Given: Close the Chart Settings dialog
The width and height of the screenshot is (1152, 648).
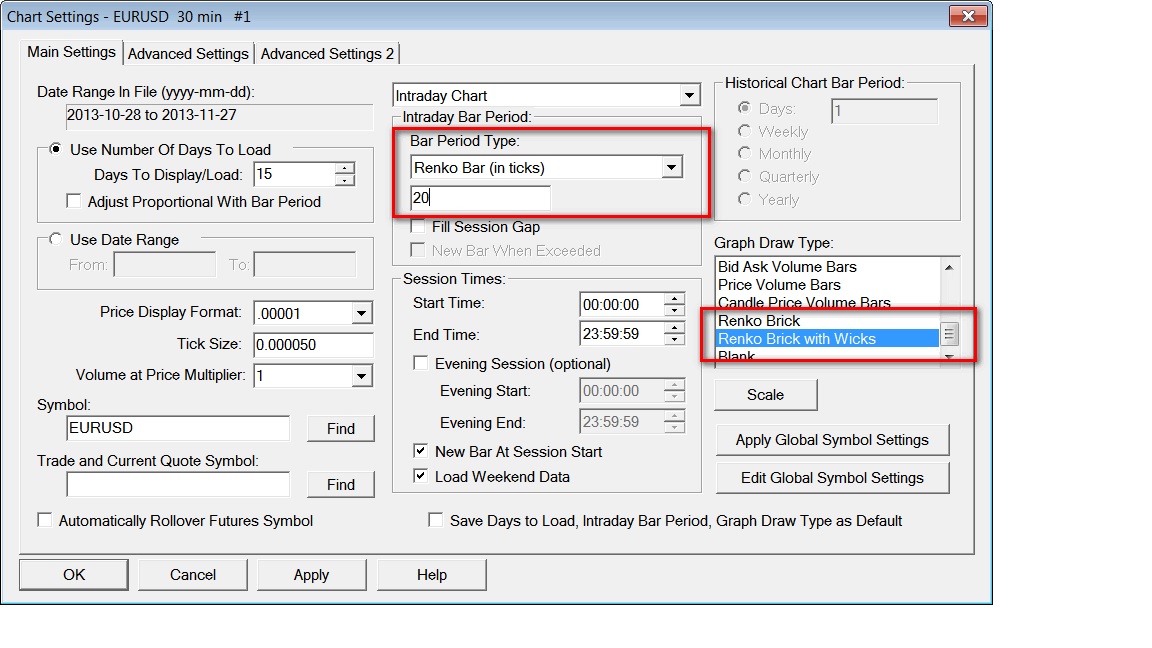Looking at the screenshot, I should point(968,15).
